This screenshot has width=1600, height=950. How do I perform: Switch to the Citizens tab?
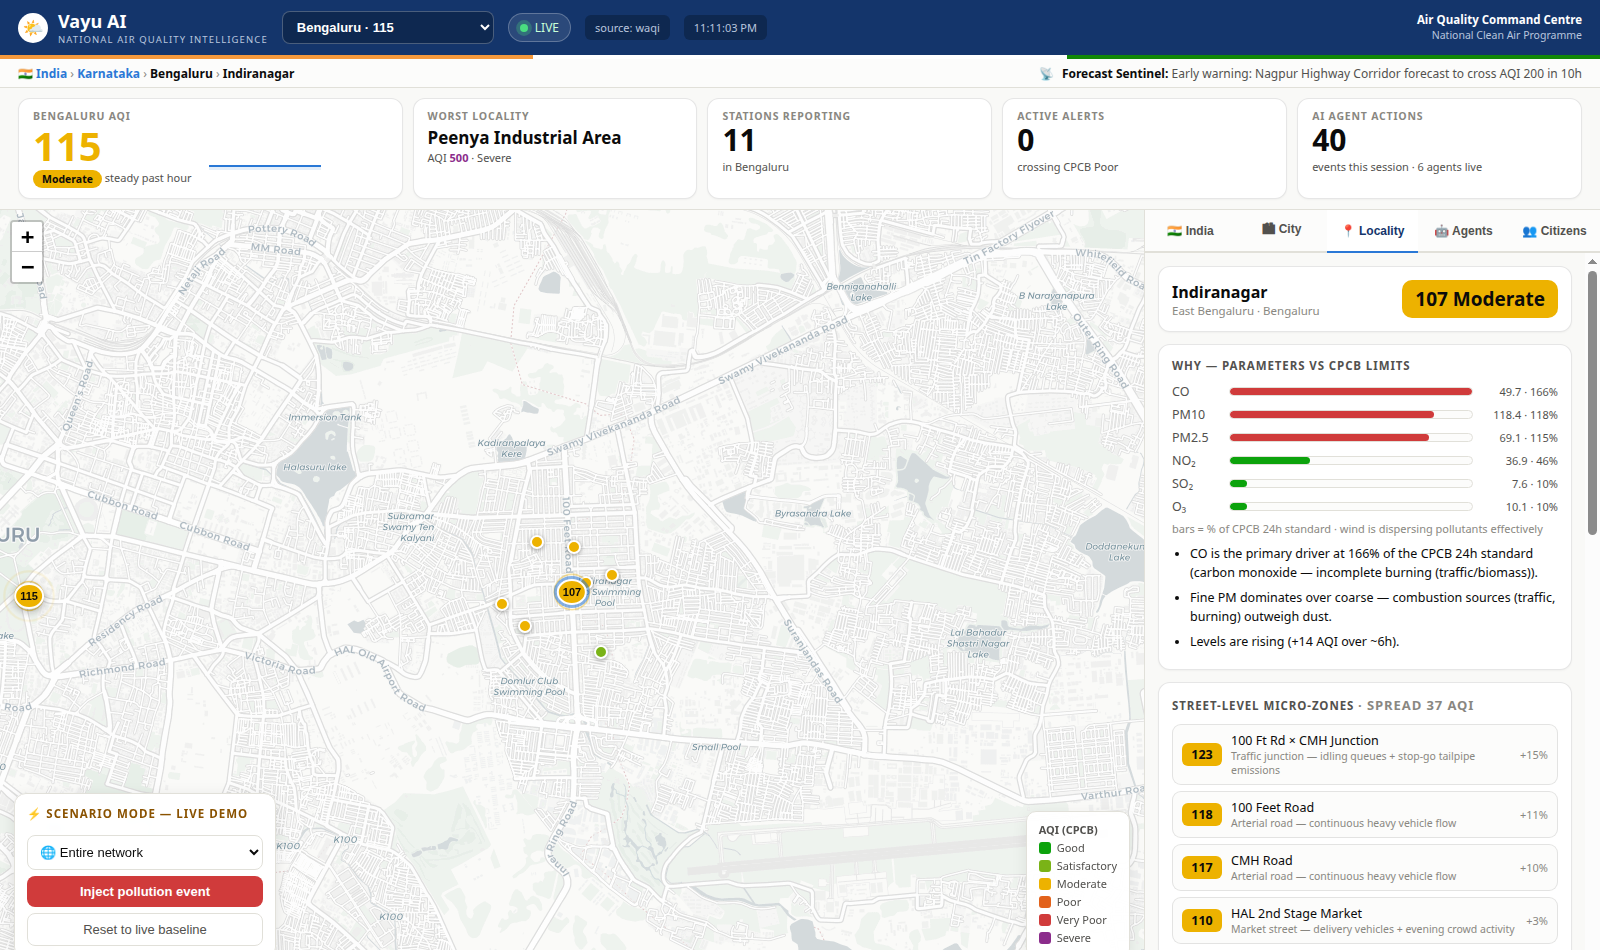coord(1554,231)
